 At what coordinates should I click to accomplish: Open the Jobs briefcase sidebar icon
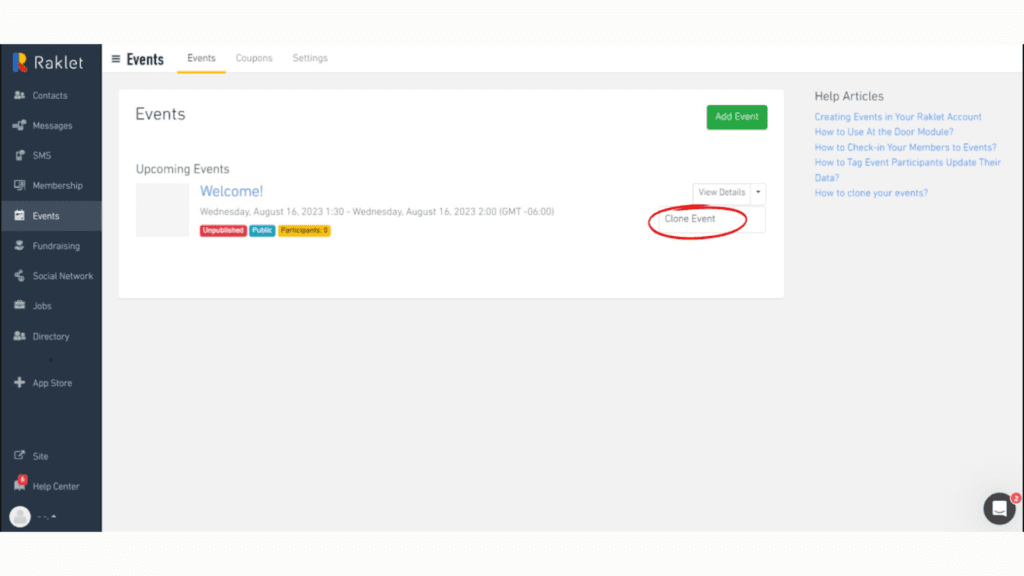[20, 306]
